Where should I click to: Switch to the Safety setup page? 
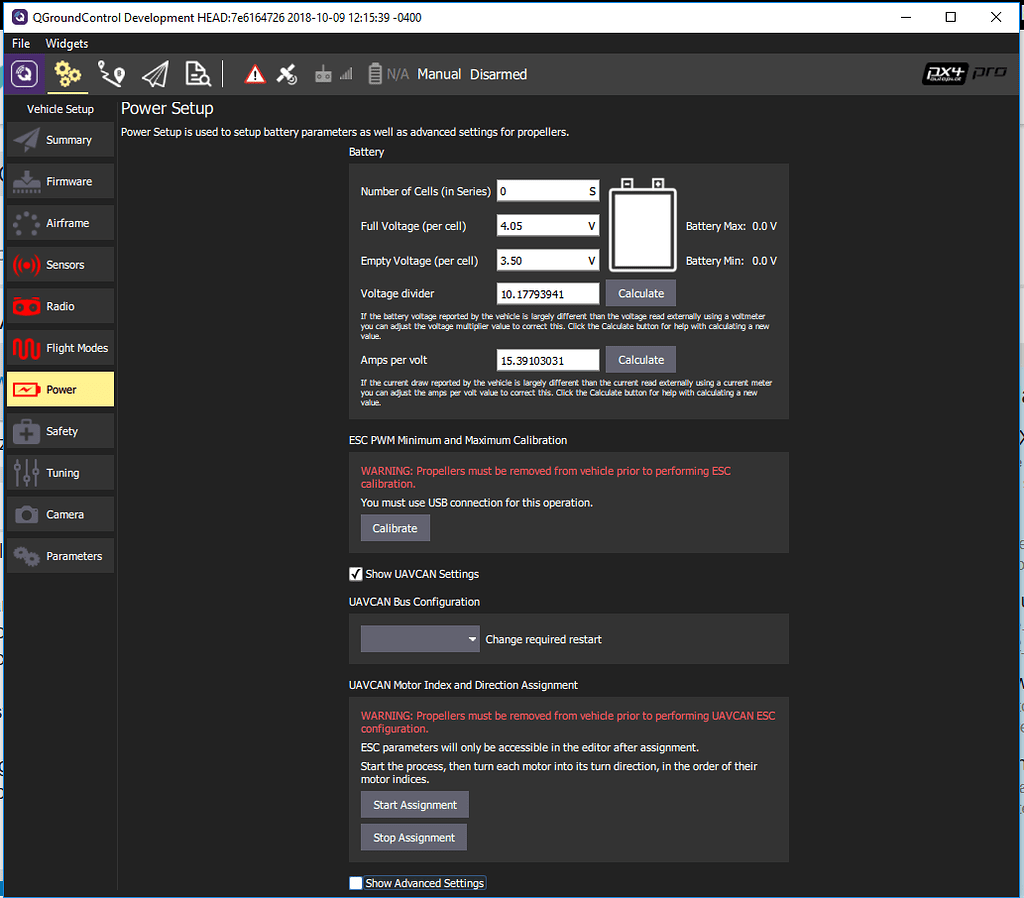point(60,430)
